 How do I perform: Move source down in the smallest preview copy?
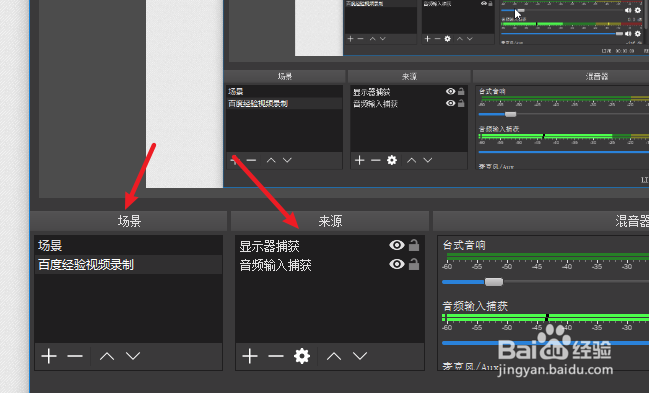click(469, 39)
